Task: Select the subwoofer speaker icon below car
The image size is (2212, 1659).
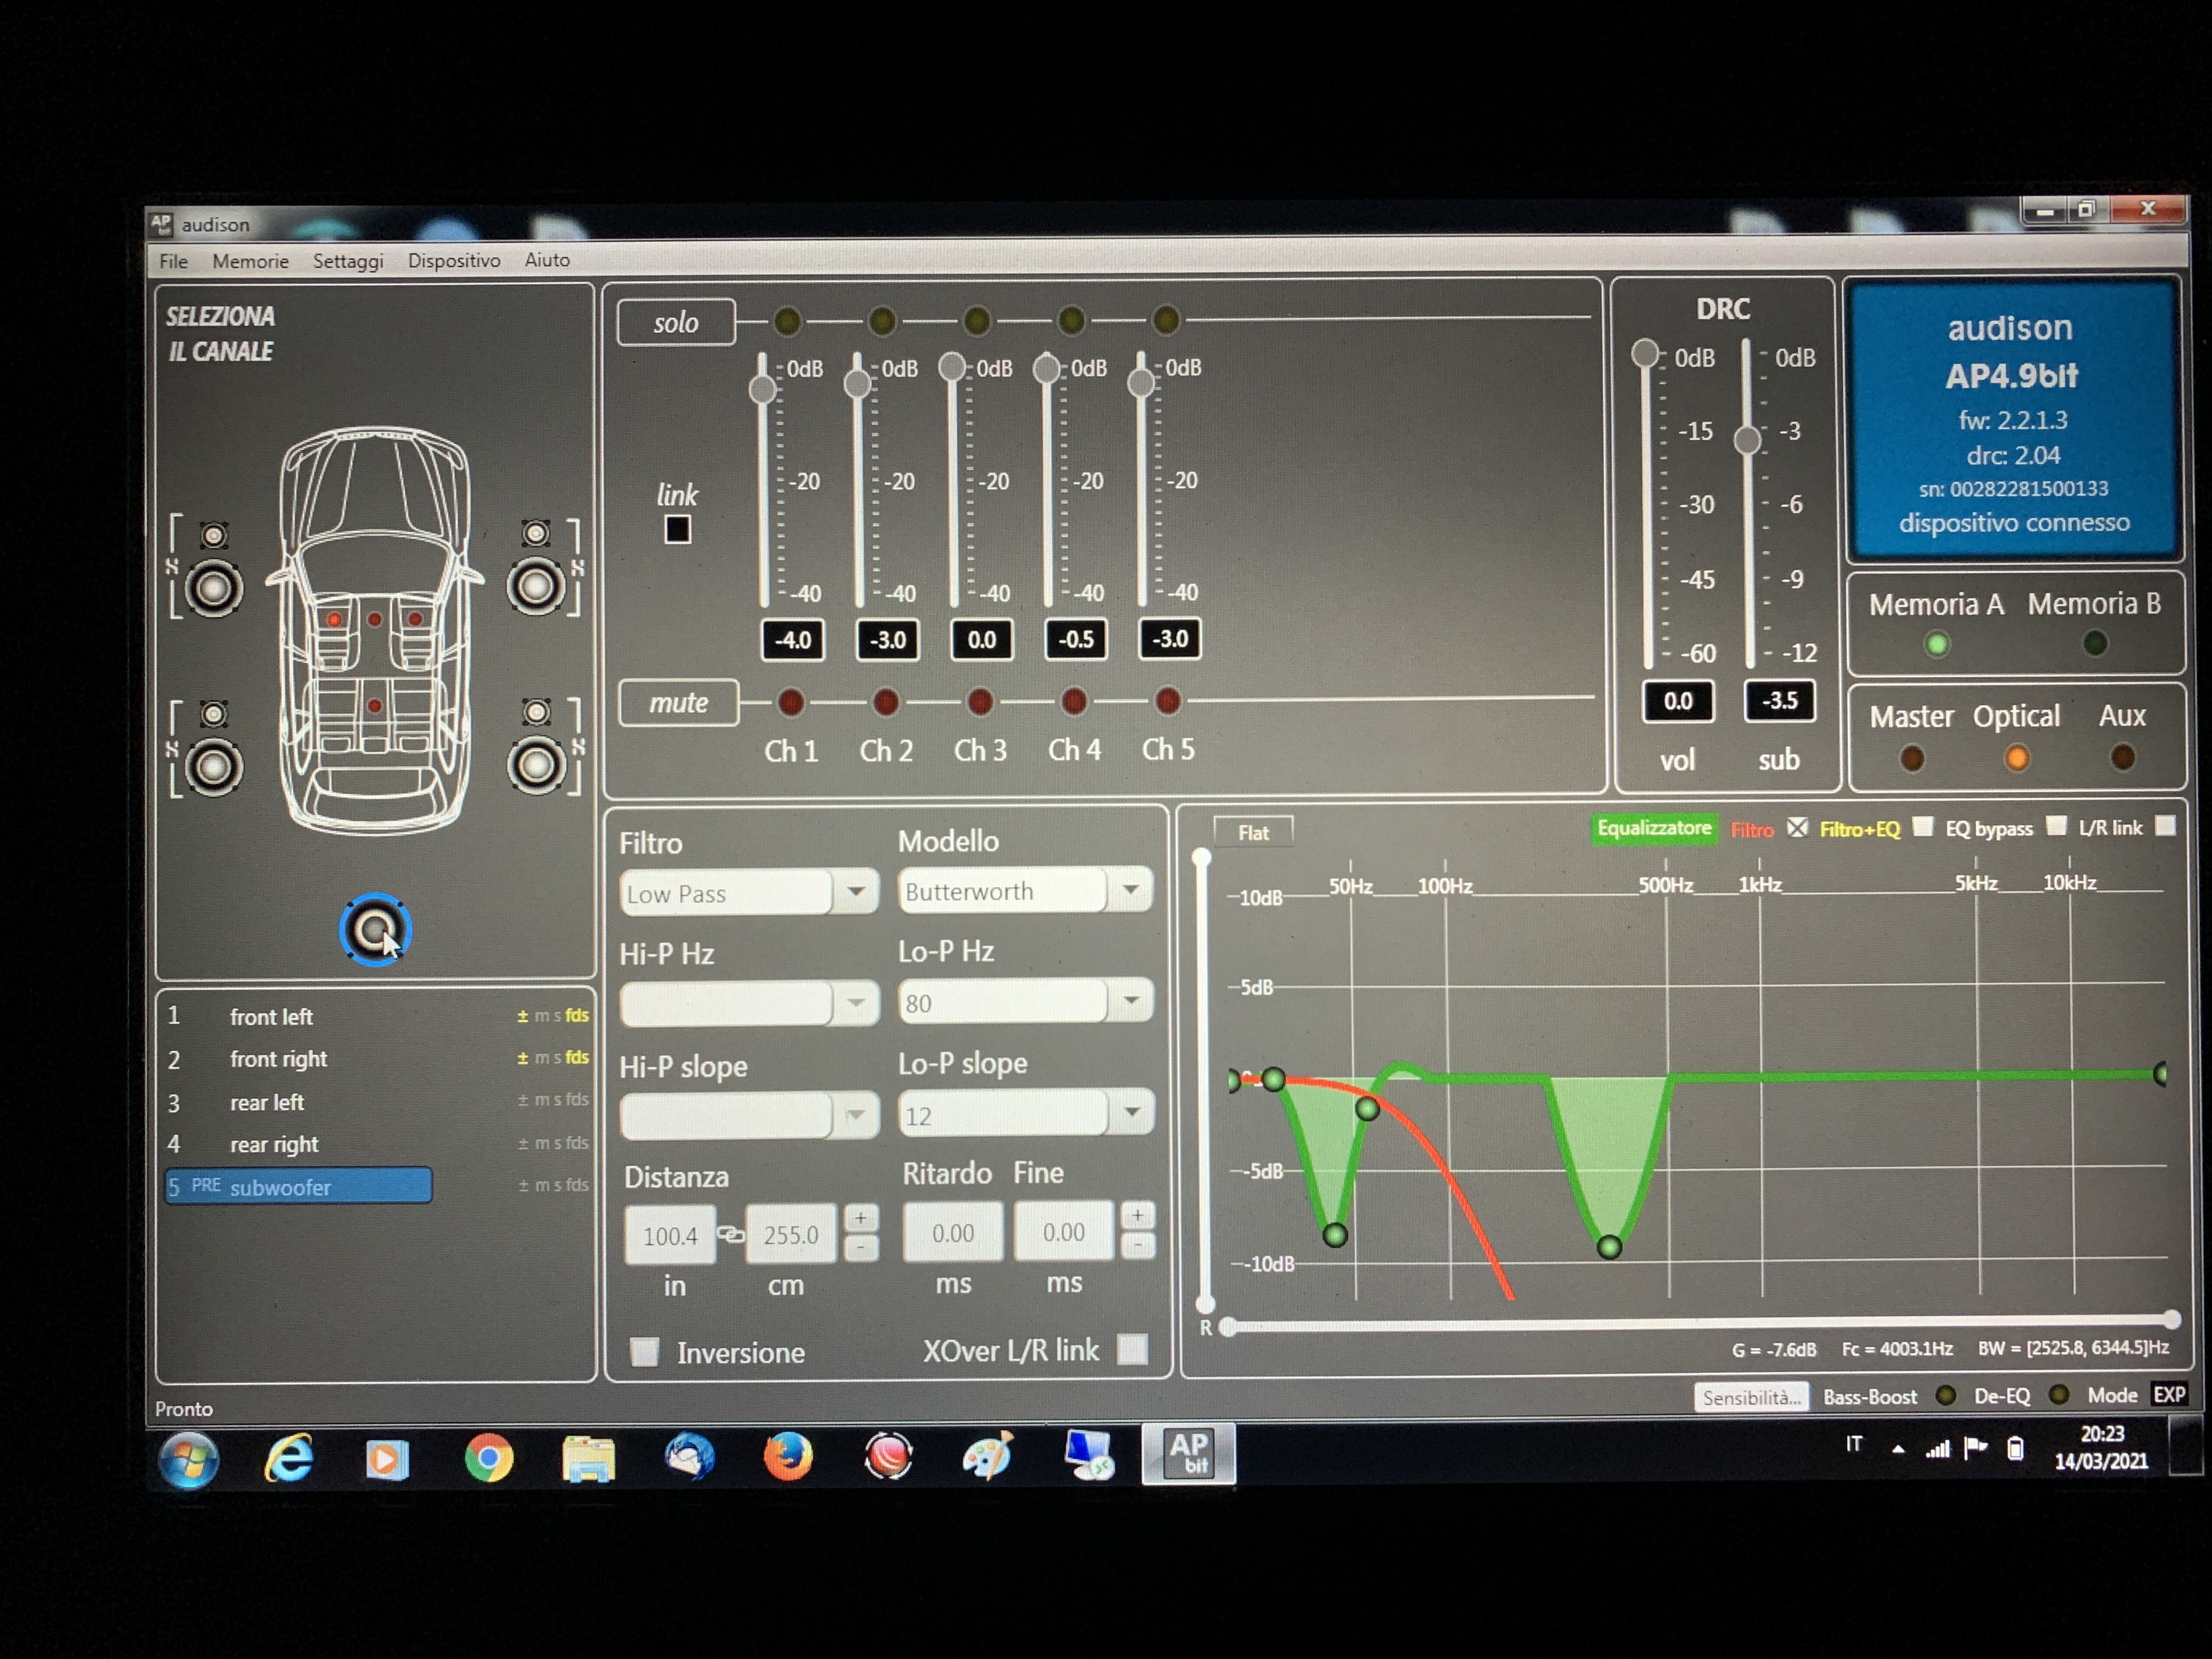Action: (x=375, y=930)
